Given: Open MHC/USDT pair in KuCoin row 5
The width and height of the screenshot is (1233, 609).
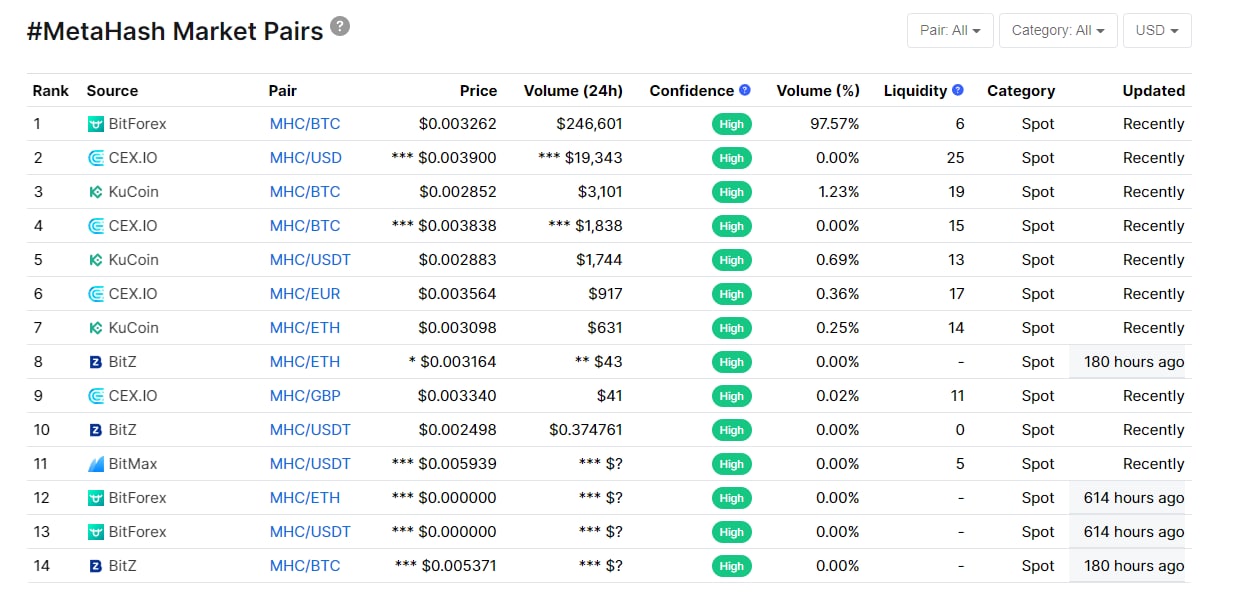Looking at the screenshot, I should click(310, 260).
